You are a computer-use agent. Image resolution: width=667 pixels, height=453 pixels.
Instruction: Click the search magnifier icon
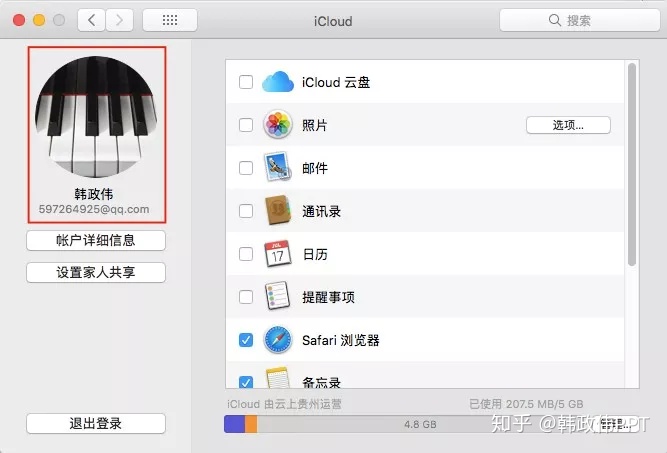click(x=554, y=20)
